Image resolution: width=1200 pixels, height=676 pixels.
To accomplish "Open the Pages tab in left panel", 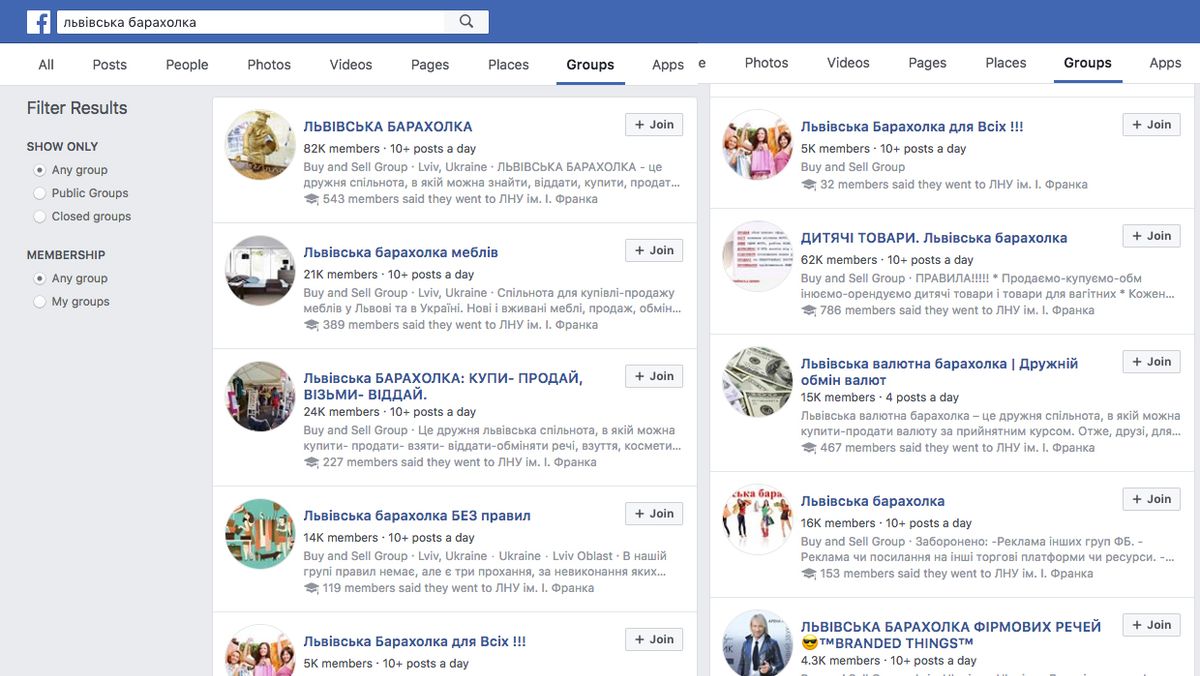I will click(430, 64).
